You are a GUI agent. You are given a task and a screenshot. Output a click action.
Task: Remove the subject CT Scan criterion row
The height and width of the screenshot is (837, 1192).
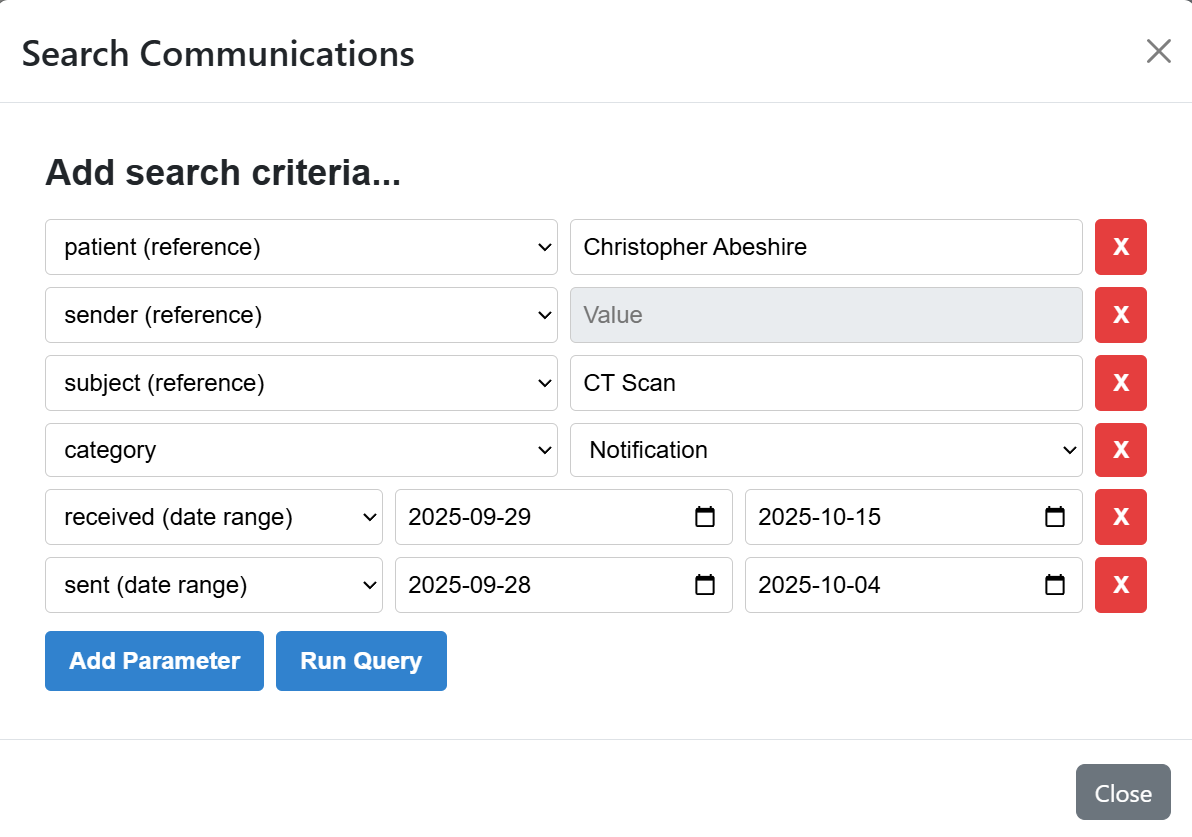click(x=1120, y=383)
